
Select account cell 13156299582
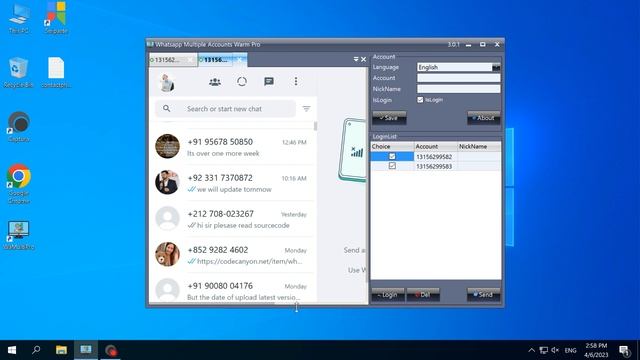coord(436,156)
